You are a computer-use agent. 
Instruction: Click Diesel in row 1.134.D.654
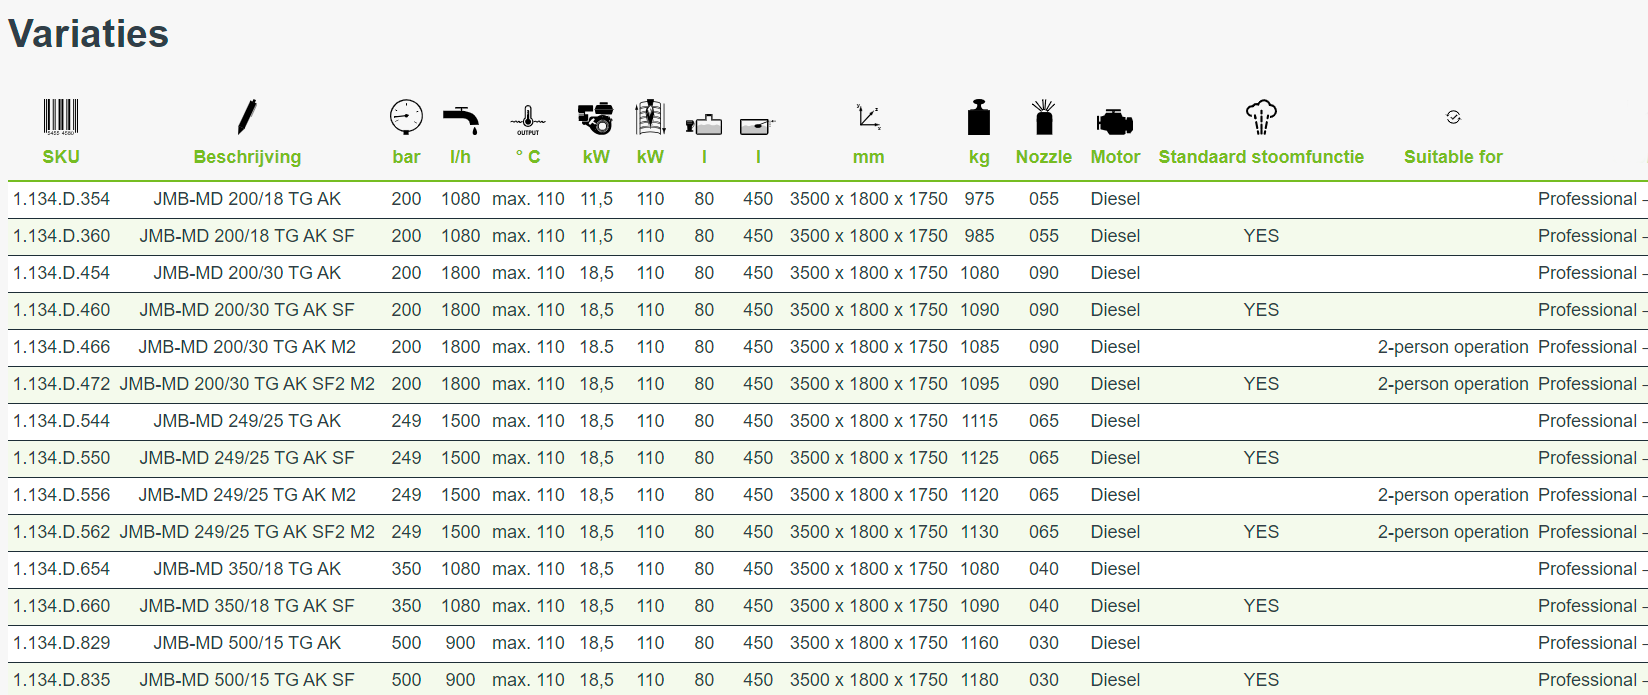(x=1115, y=569)
